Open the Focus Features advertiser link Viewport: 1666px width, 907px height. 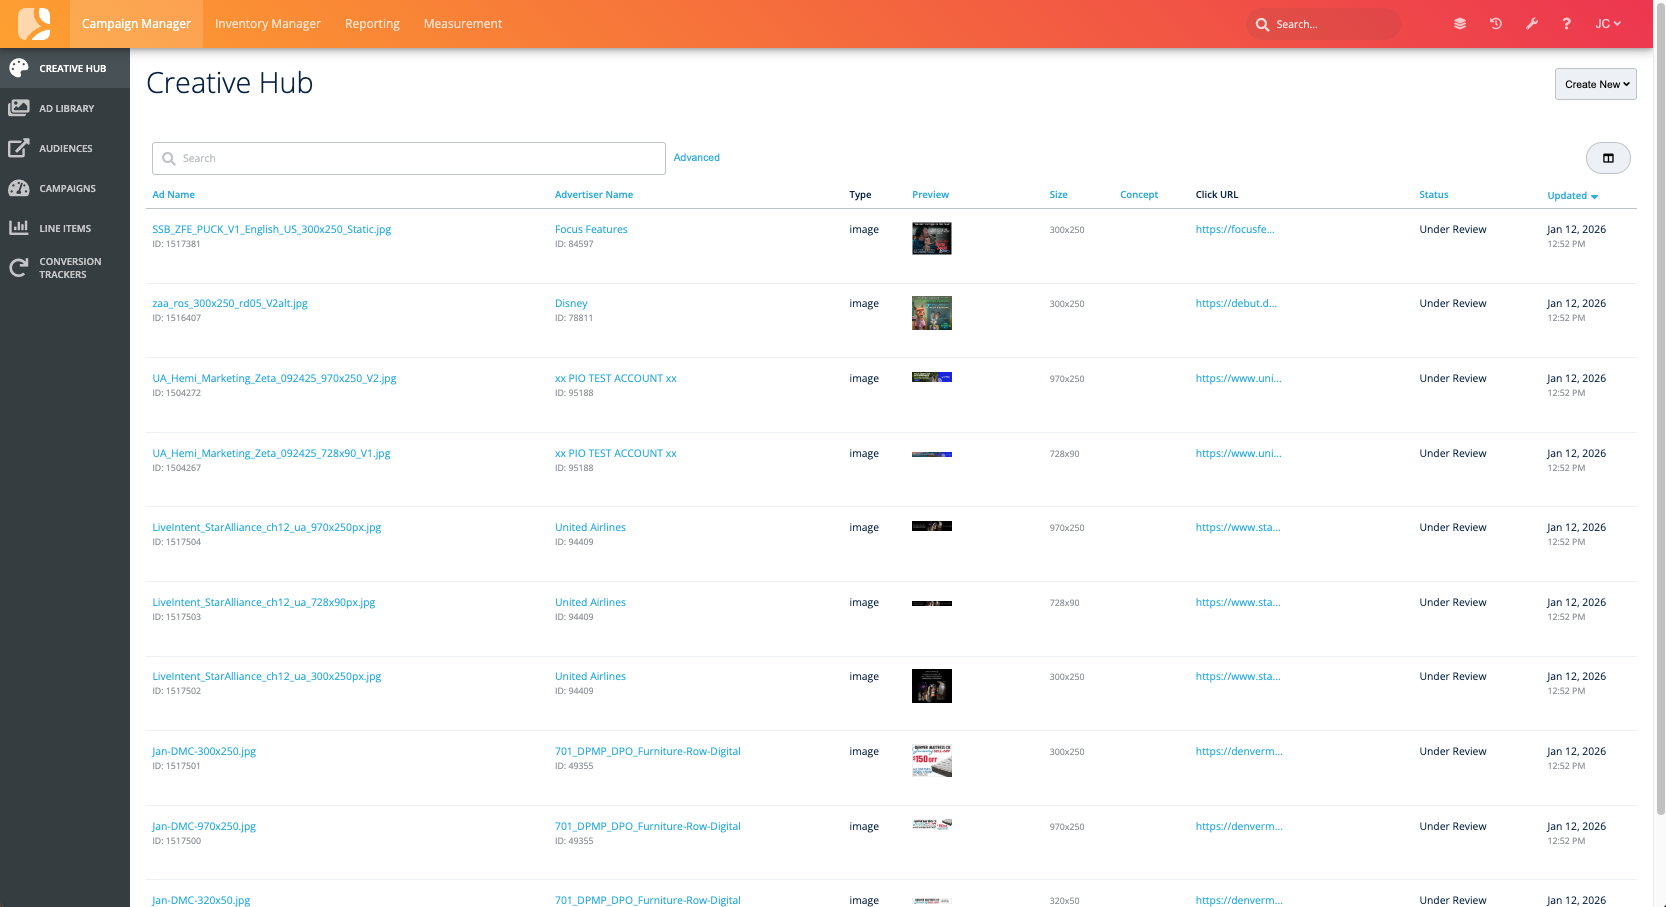coord(591,230)
